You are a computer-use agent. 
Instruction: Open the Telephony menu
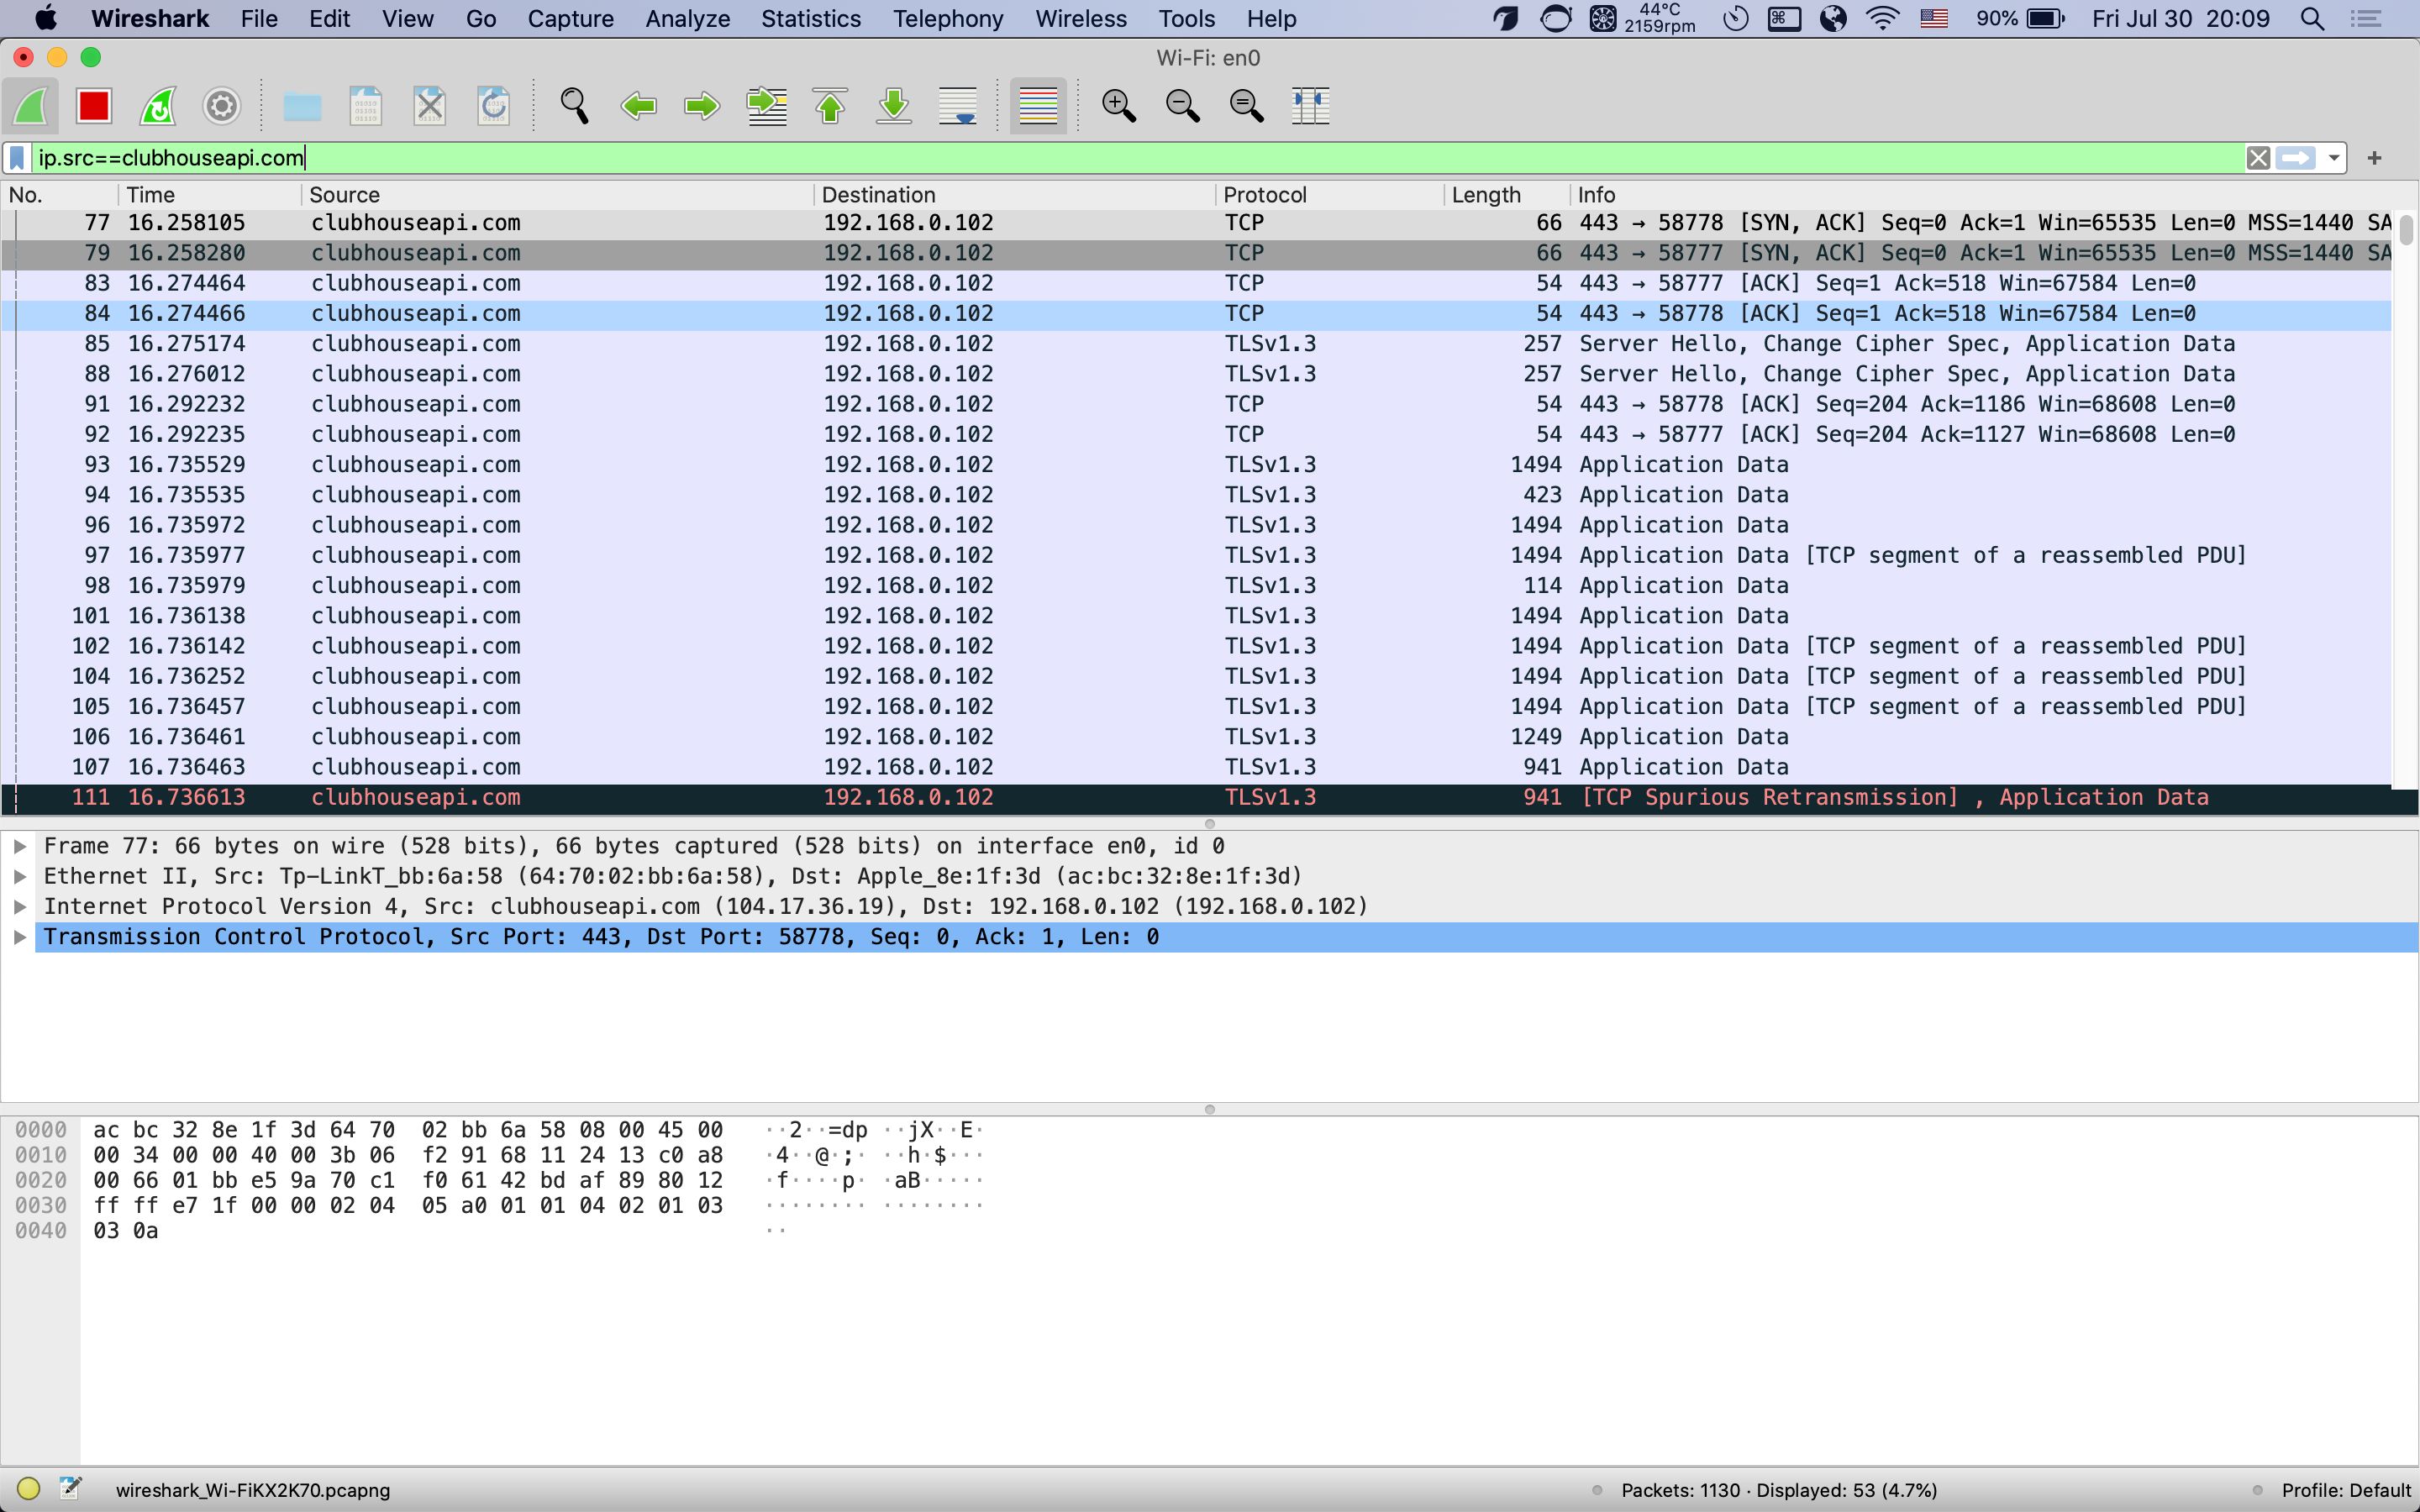[946, 18]
